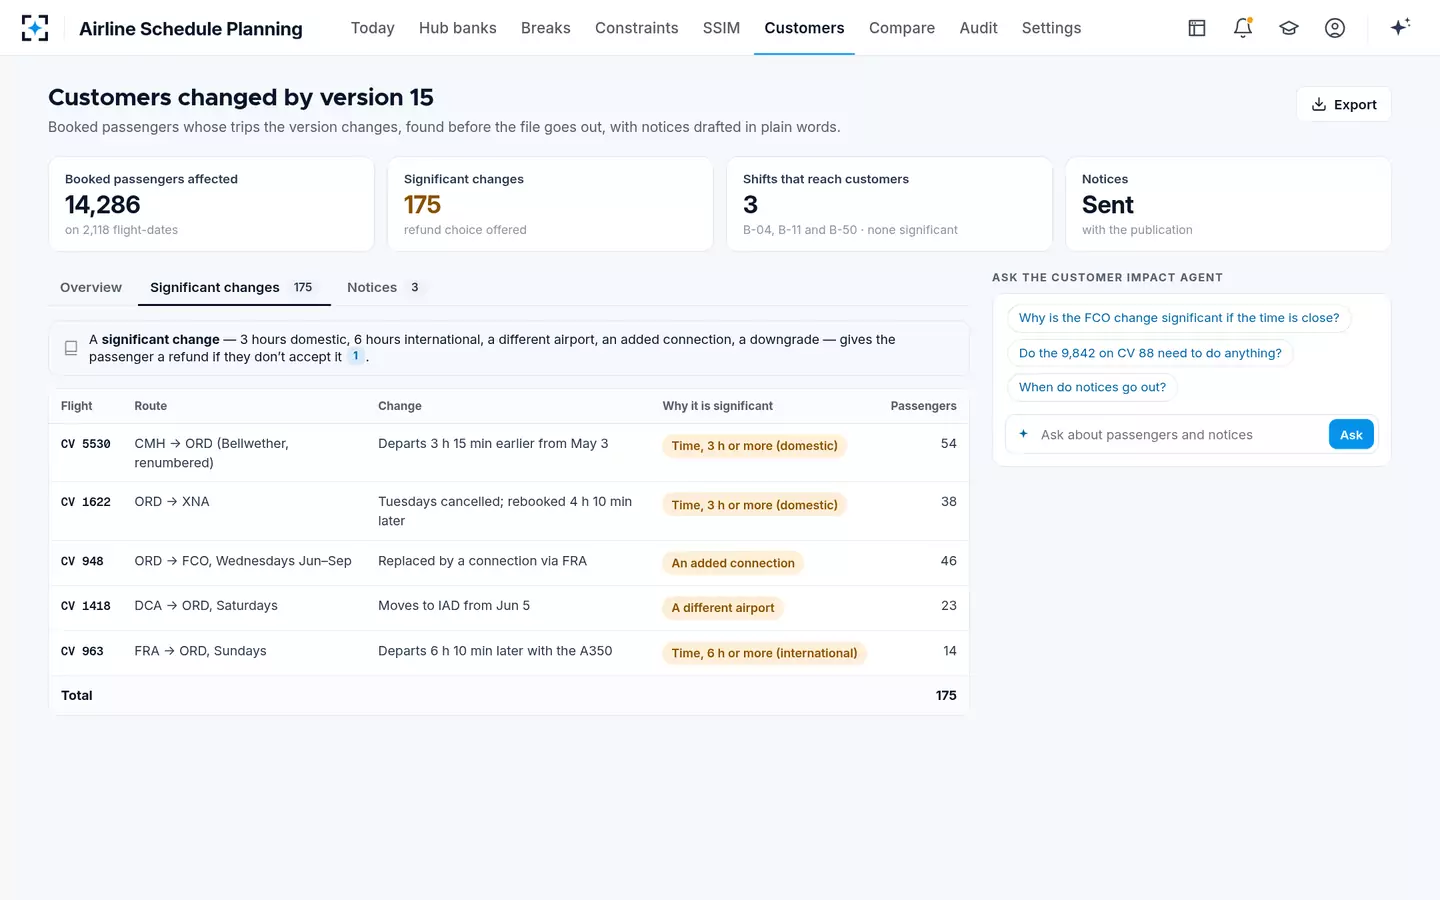Go to the Today tab
The image size is (1440, 900).
point(372,28)
